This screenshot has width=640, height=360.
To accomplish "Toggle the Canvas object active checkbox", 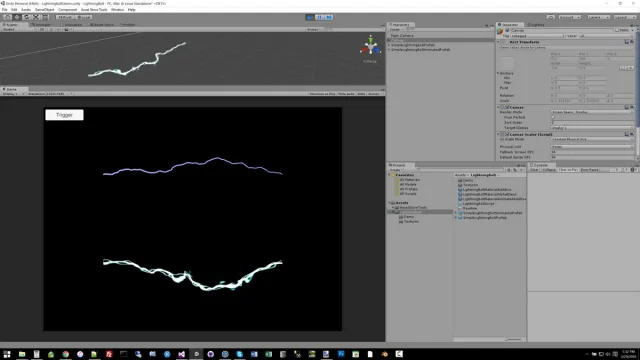I will pyautogui.click(x=507, y=31).
